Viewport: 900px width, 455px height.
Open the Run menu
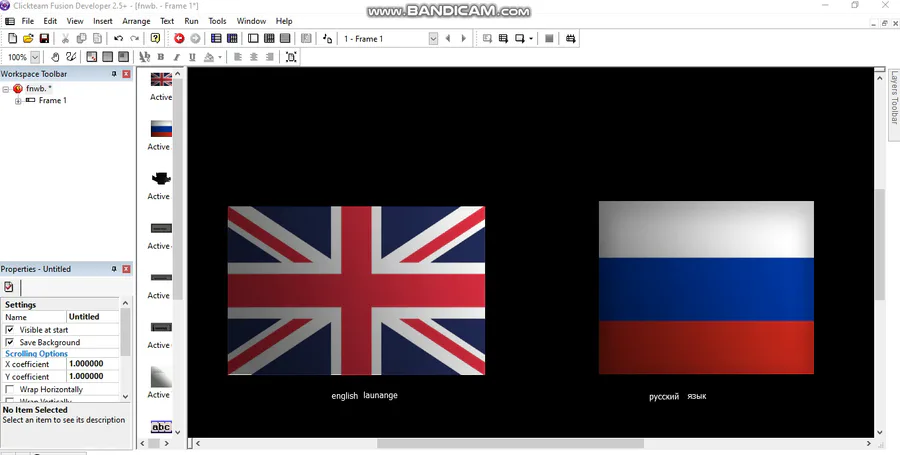pyautogui.click(x=191, y=21)
